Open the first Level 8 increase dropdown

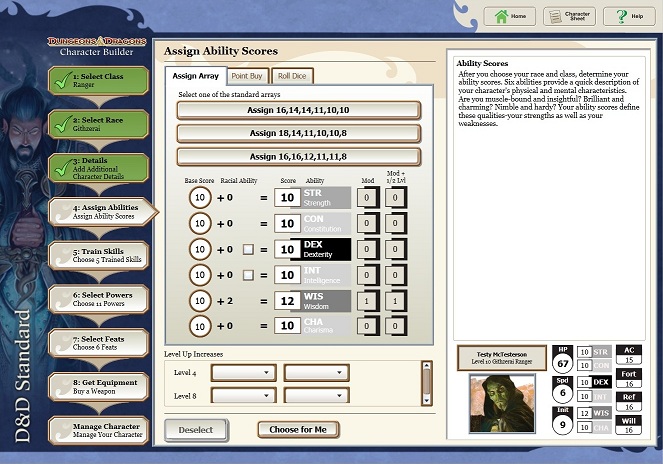coord(244,395)
